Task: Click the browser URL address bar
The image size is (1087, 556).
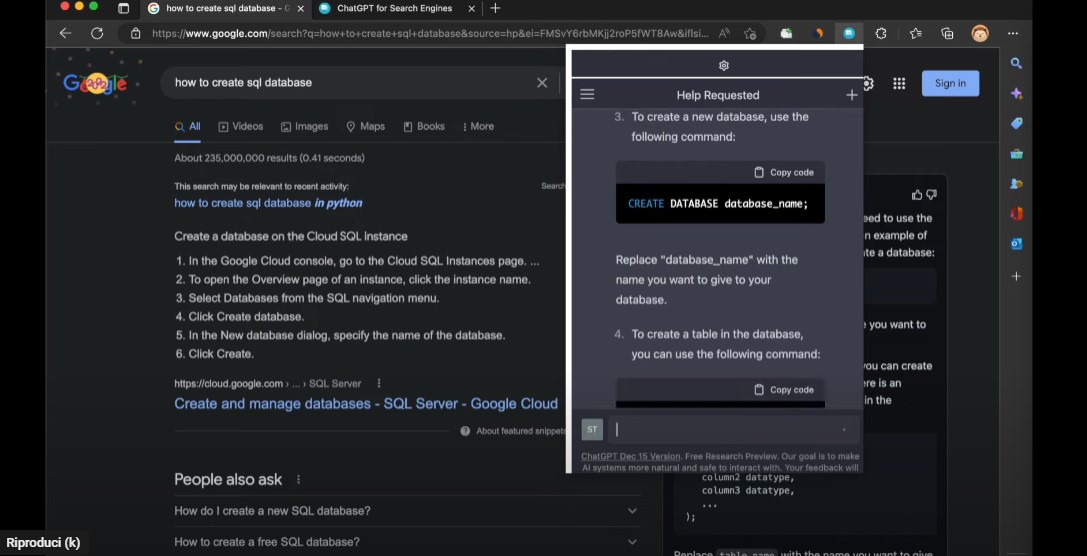Action: click(x=430, y=33)
